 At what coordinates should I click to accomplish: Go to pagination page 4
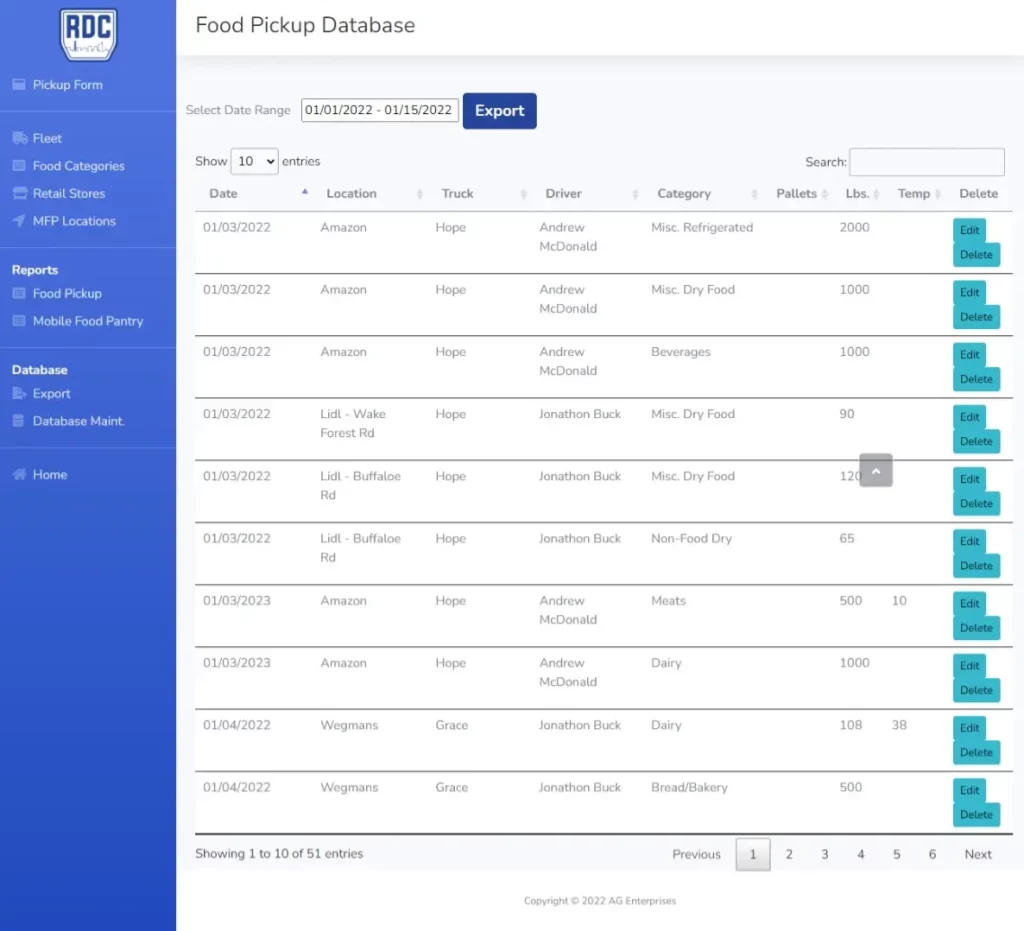(x=861, y=854)
